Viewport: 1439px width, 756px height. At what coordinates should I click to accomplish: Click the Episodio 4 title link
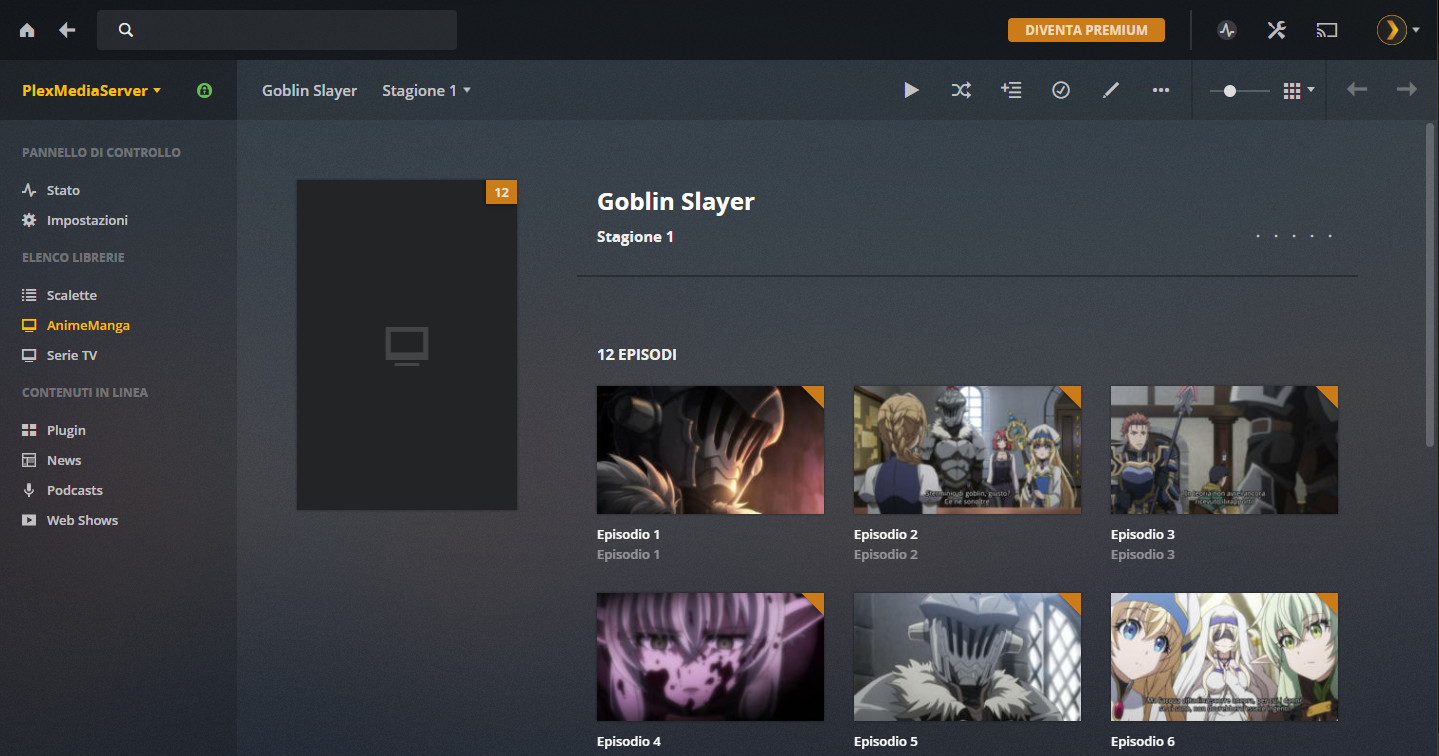(x=629, y=741)
